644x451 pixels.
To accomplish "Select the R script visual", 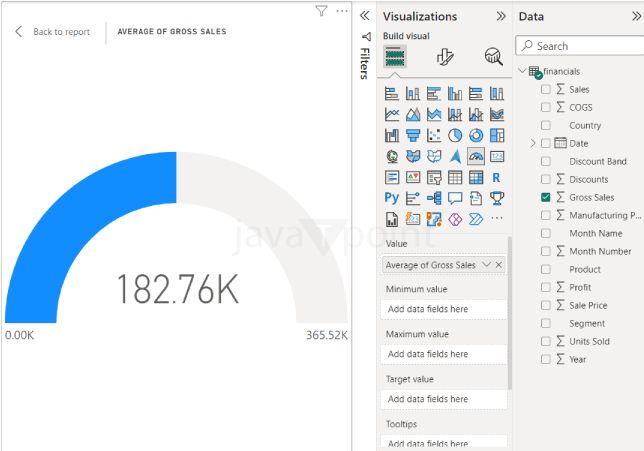I will click(497, 177).
